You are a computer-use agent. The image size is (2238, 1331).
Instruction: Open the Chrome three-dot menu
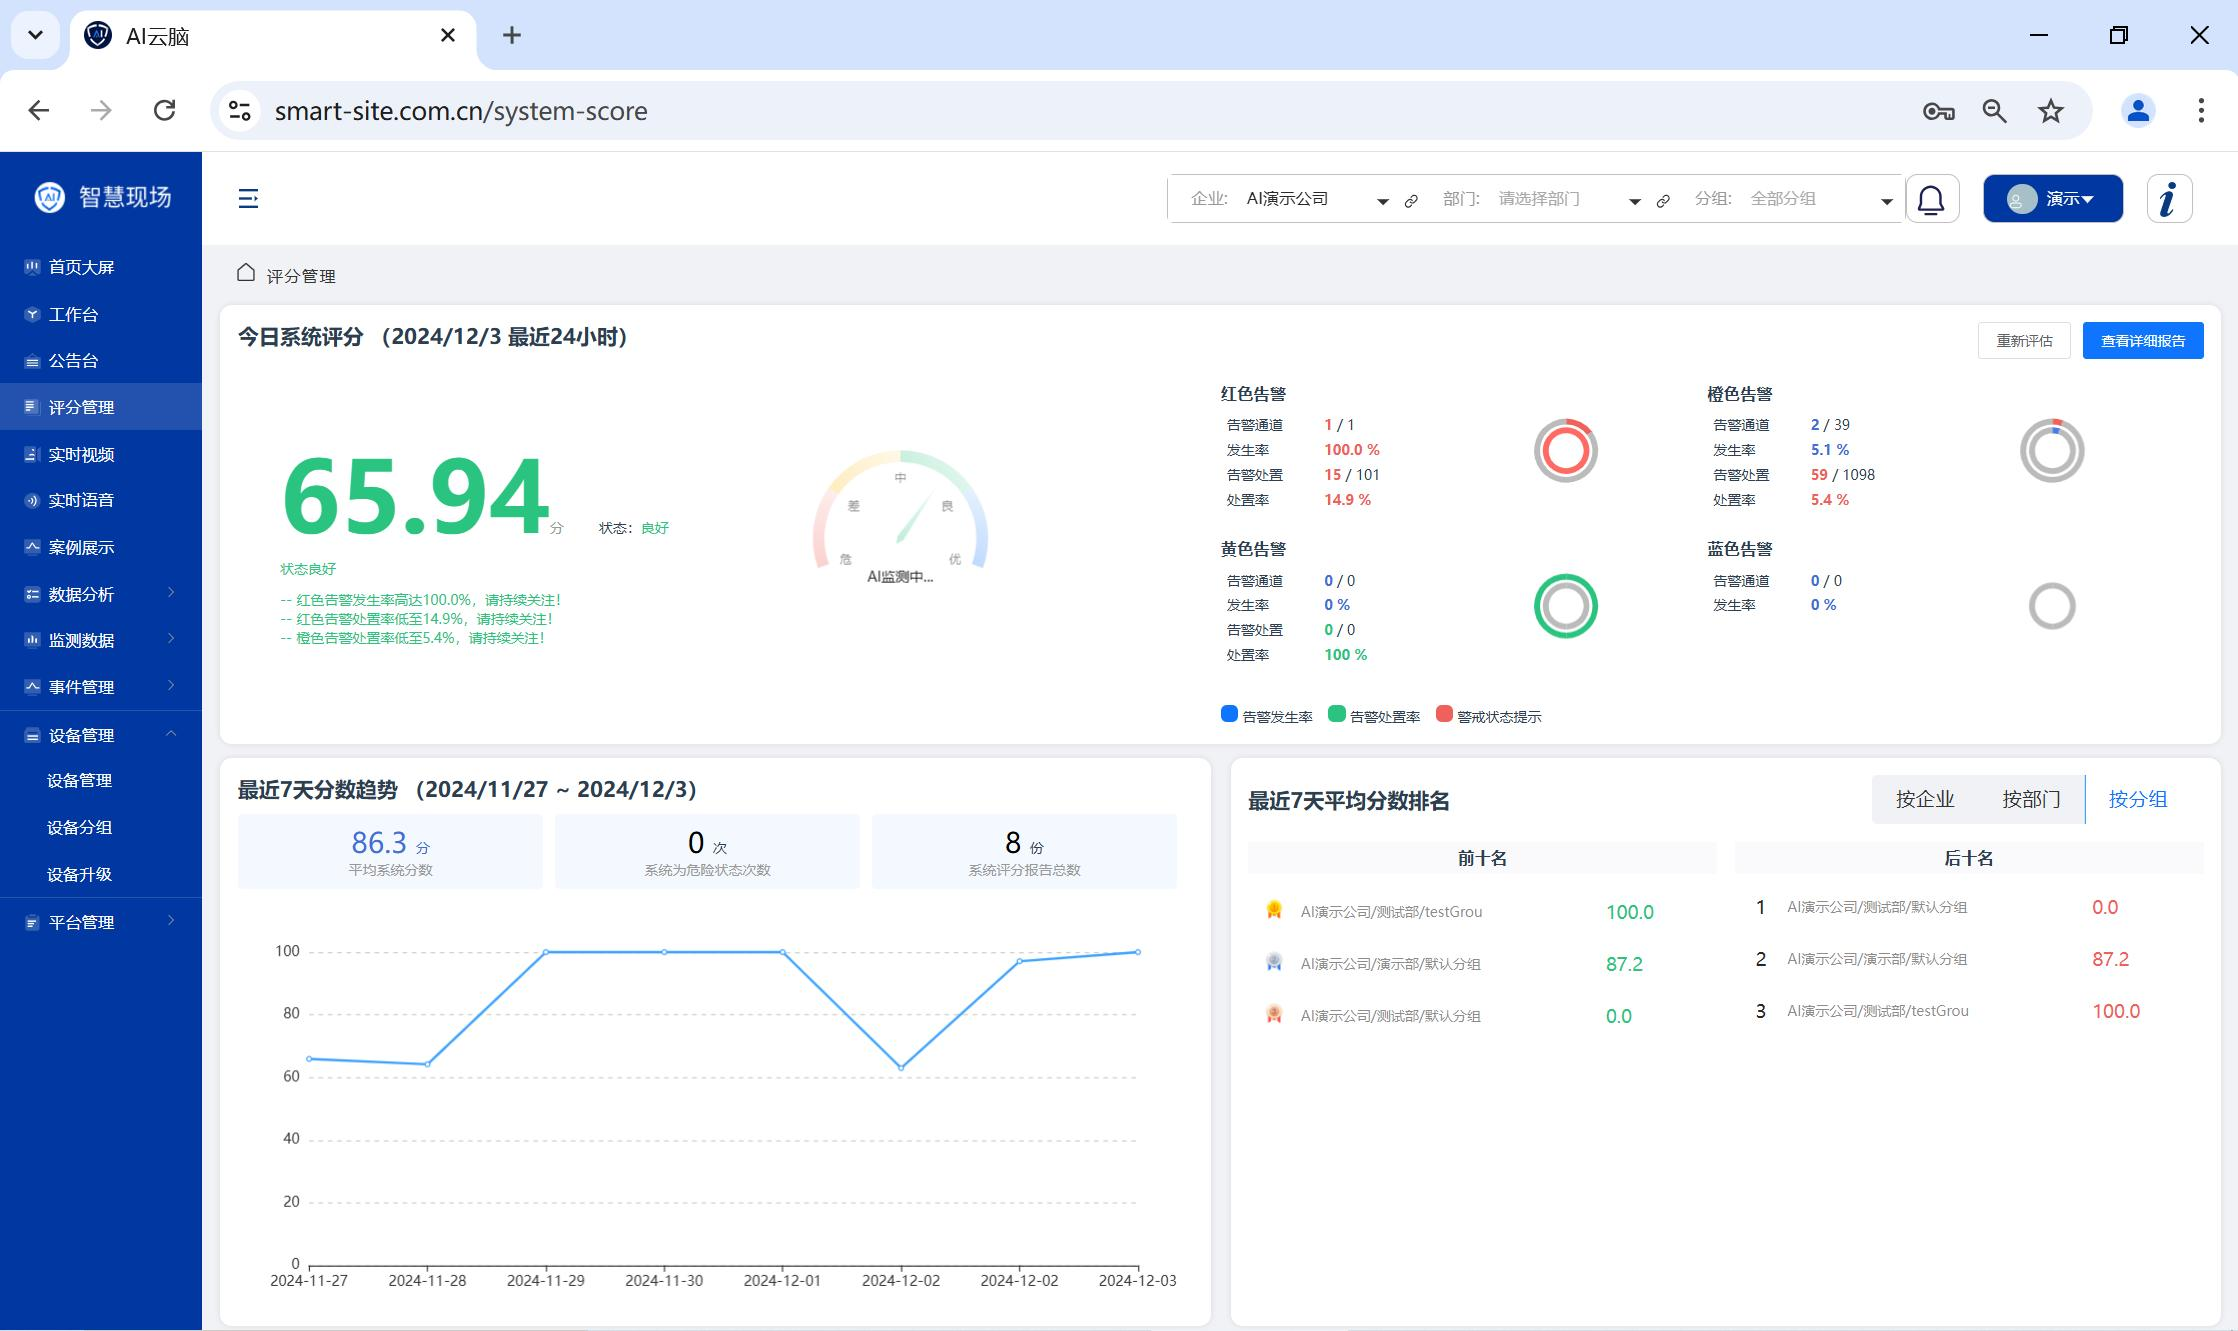pyautogui.click(x=2200, y=111)
